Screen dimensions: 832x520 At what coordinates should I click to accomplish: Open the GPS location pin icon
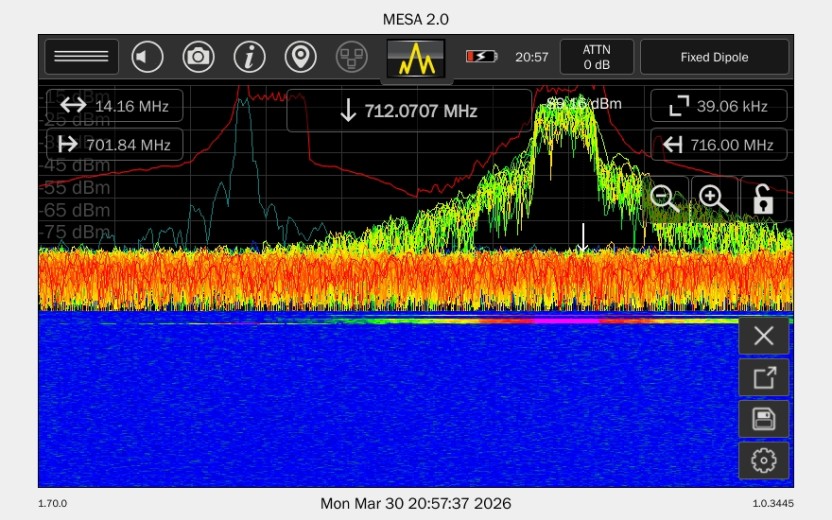300,57
